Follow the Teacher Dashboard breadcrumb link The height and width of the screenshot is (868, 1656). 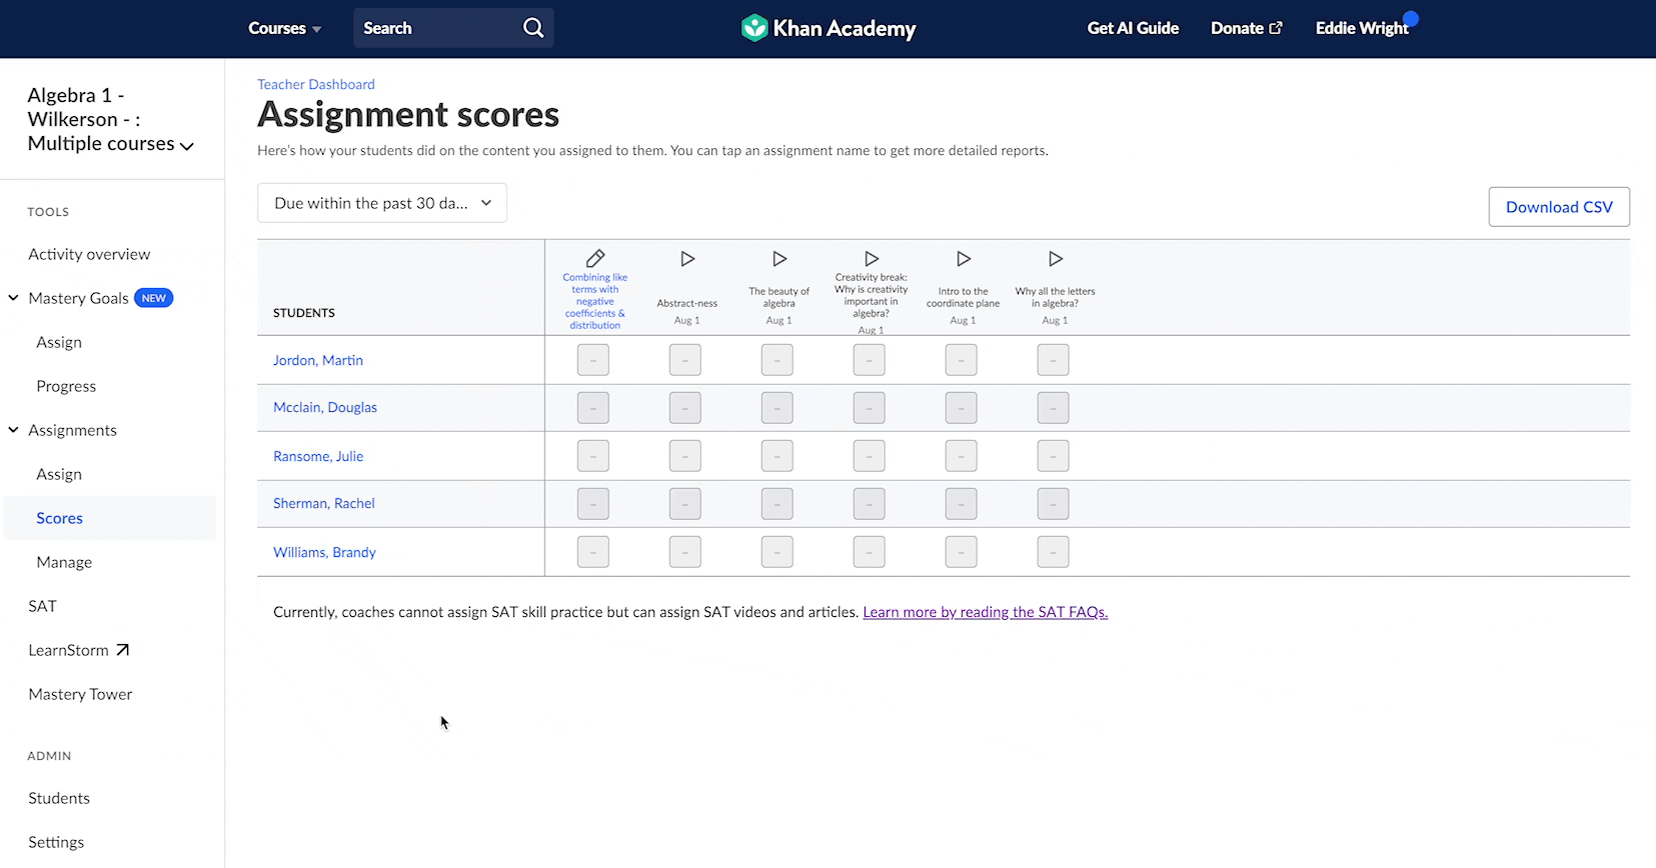pos(316,84)
